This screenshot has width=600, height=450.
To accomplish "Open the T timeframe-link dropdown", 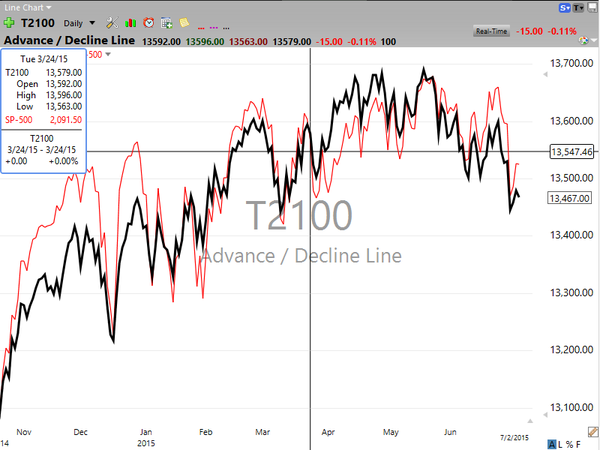I will tap(577, 8).
